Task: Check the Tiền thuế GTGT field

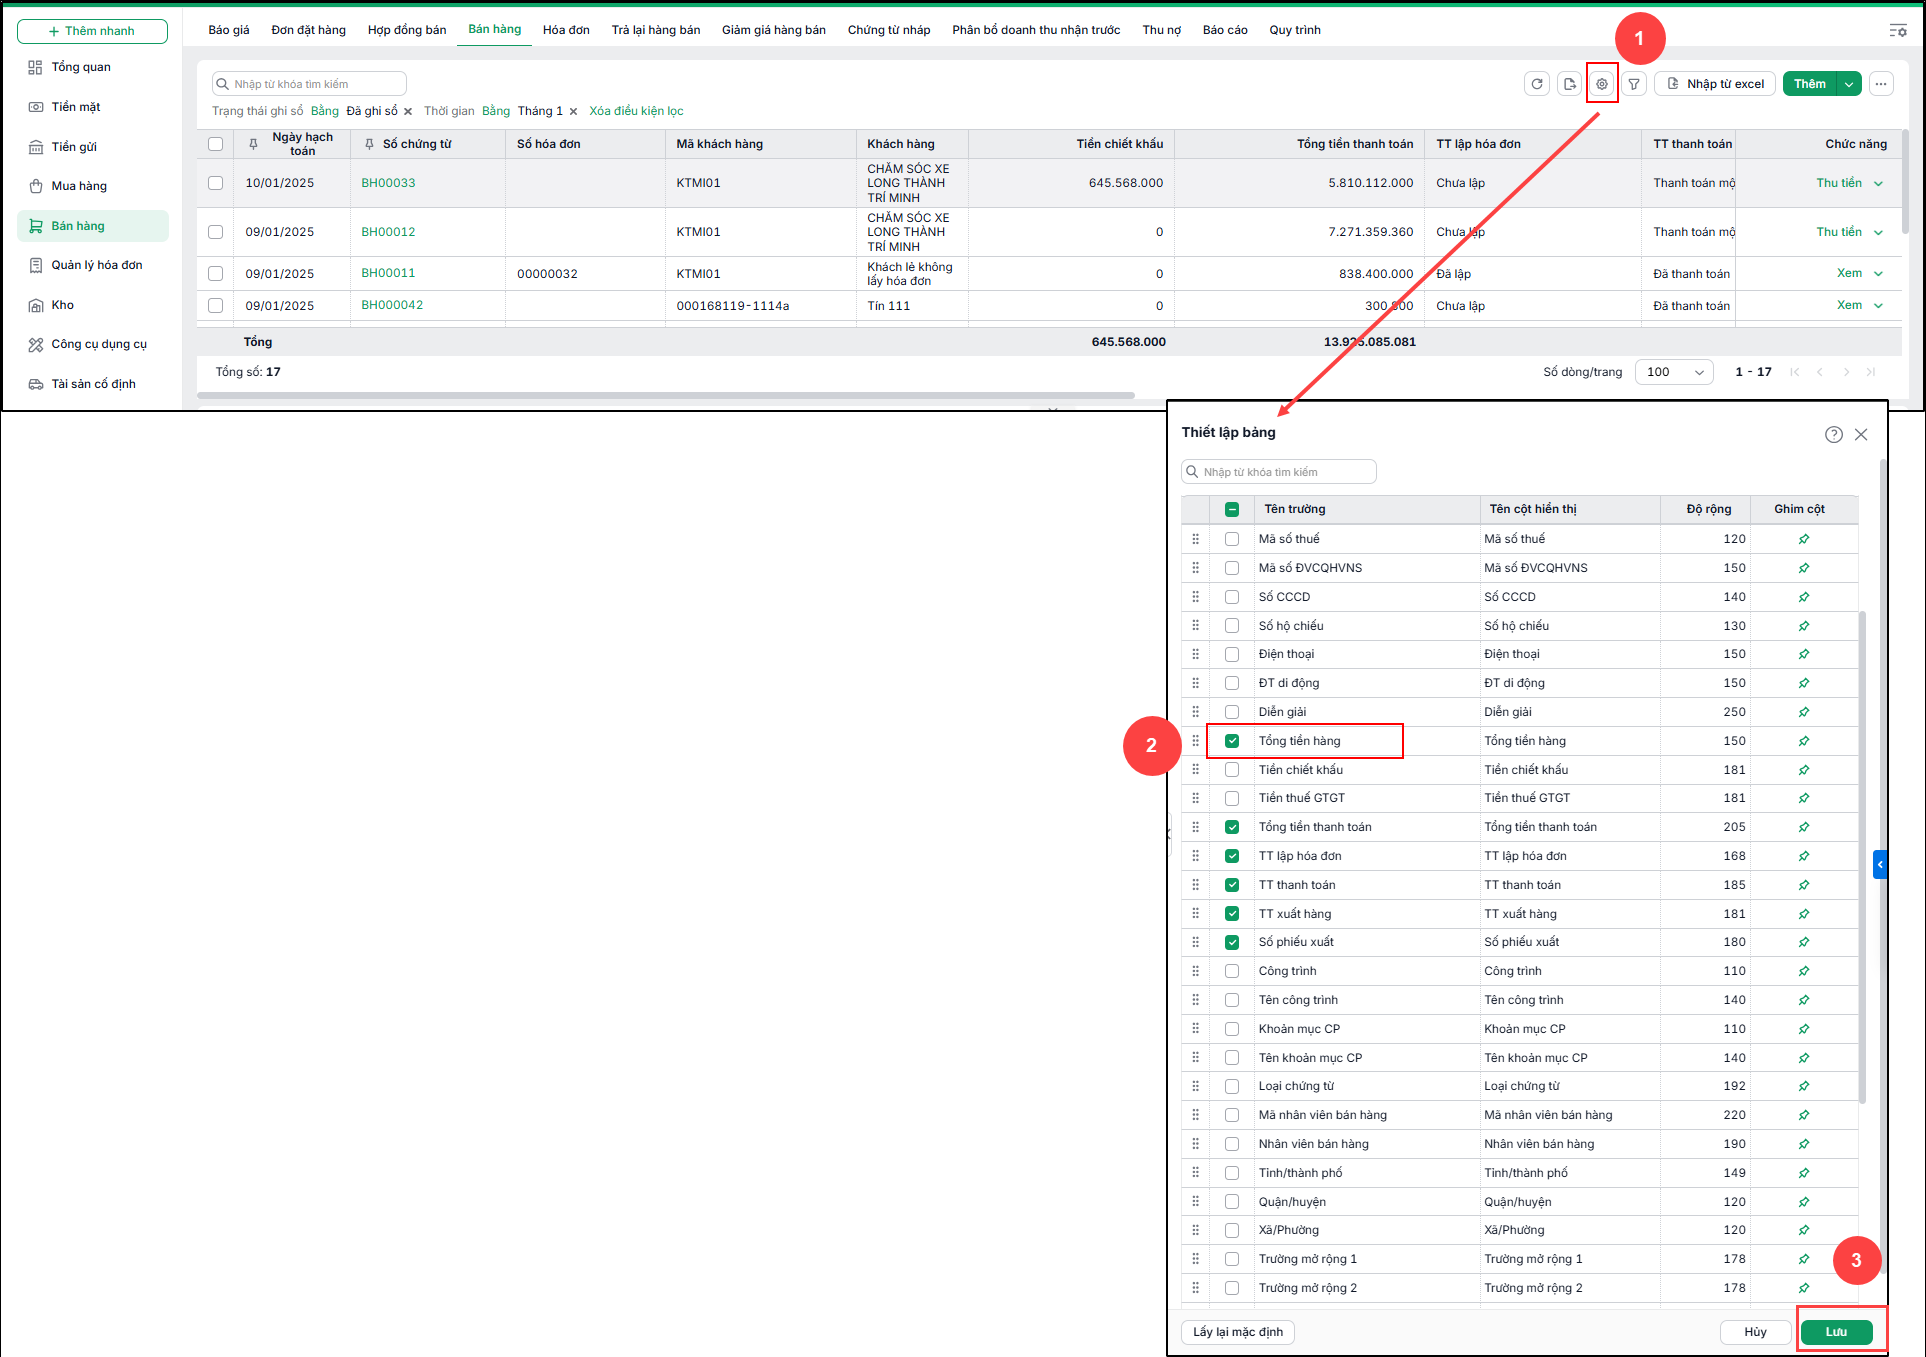Action: (x=1232, y=798)
